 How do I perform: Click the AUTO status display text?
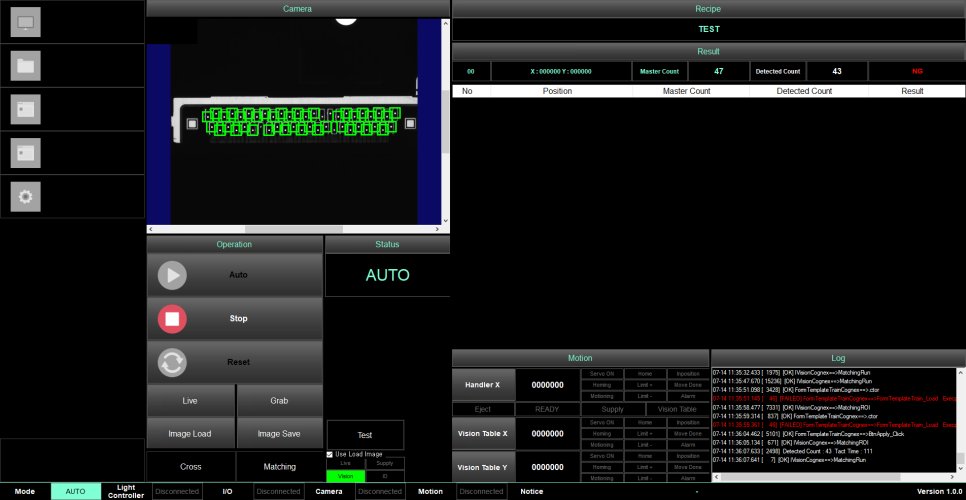click(388, 275)
